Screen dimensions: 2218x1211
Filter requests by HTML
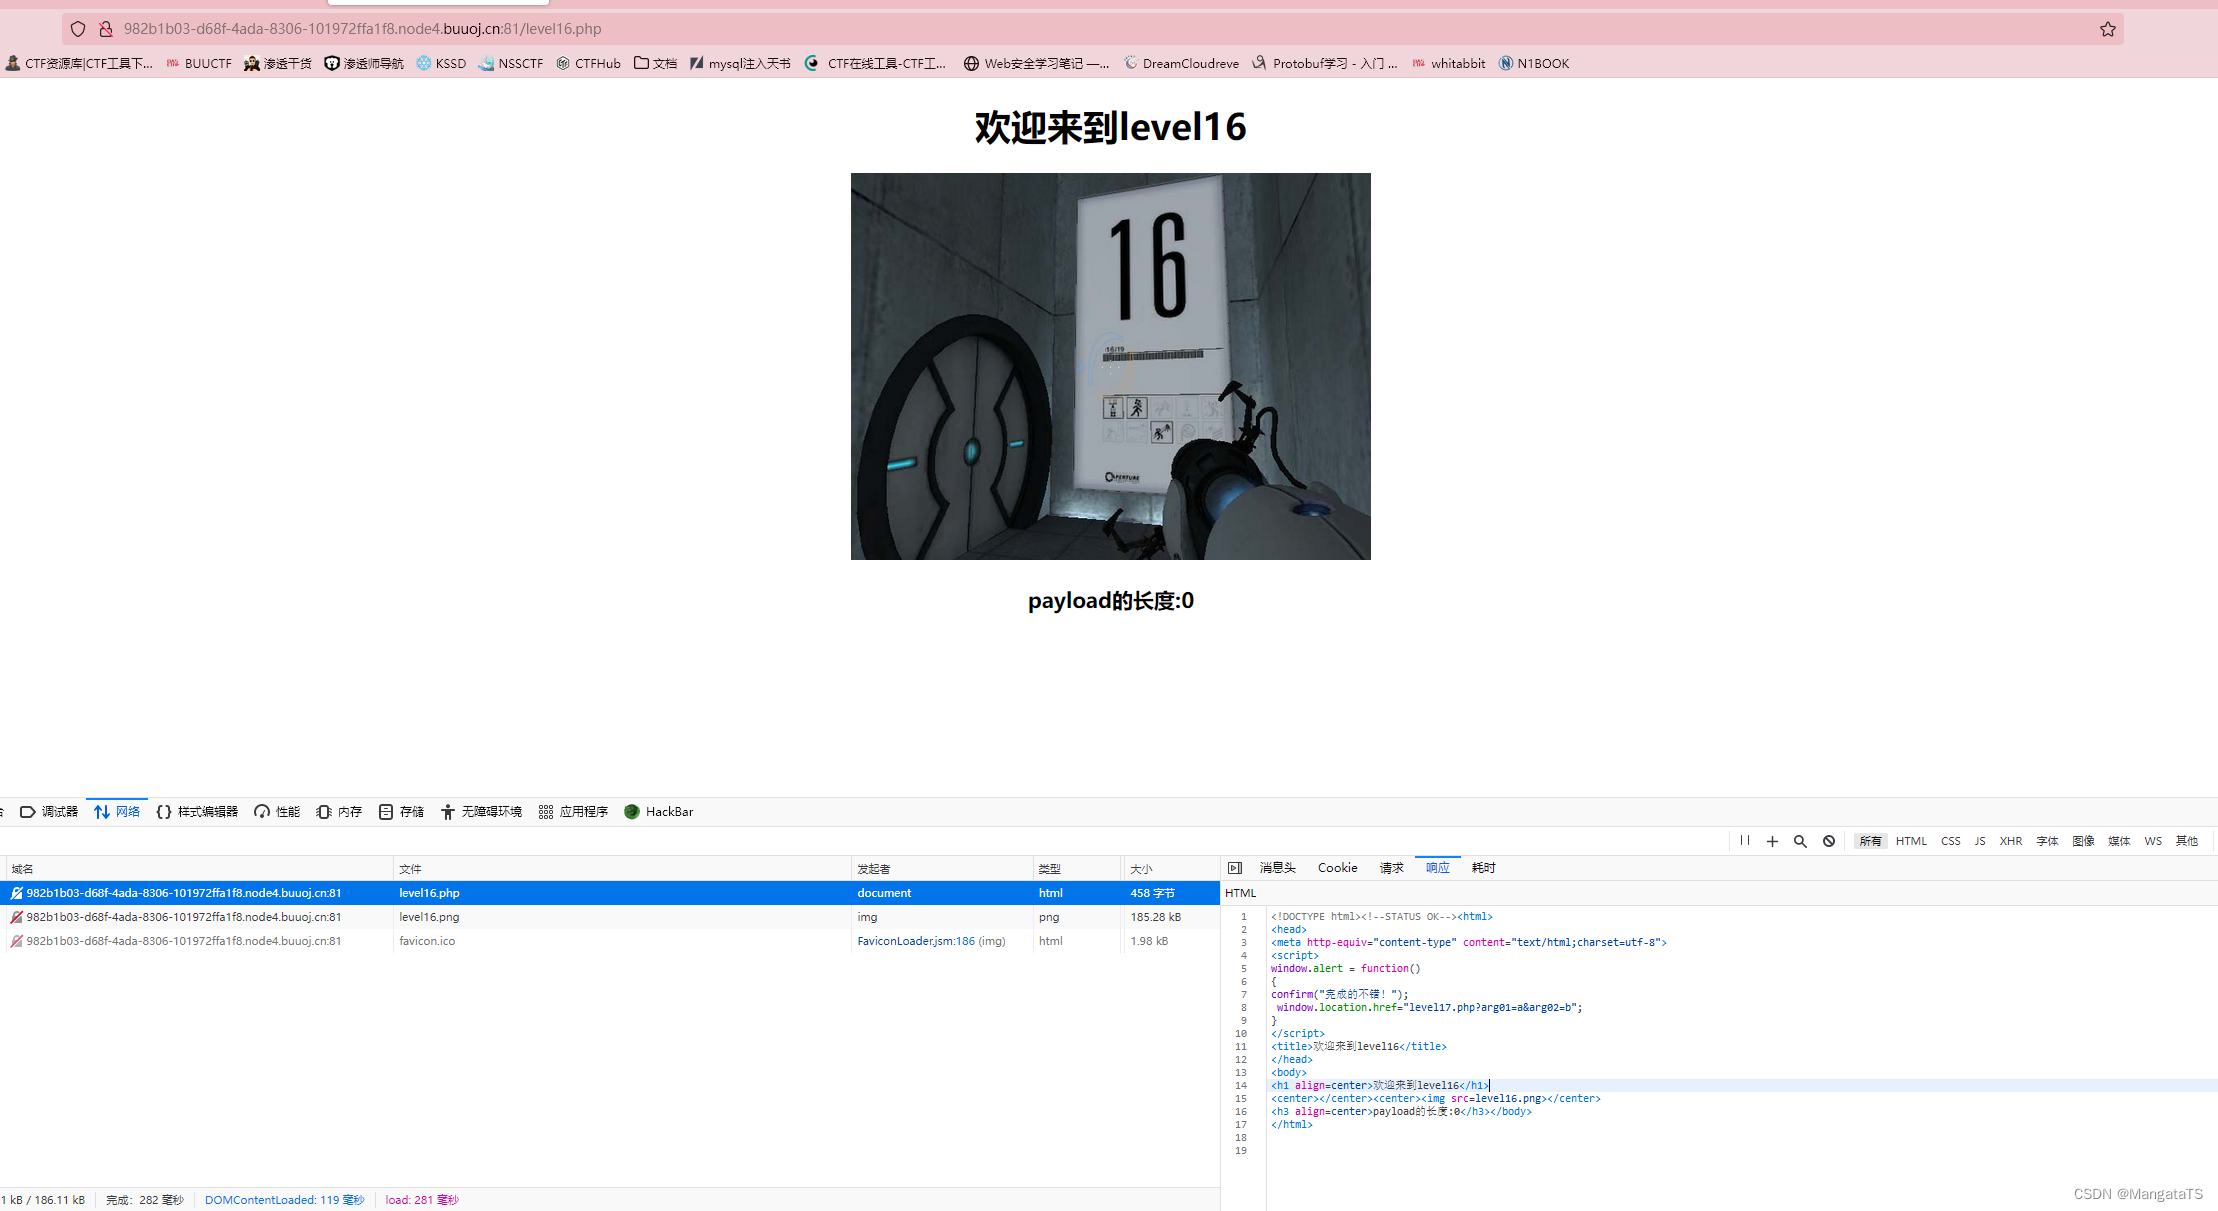[x=1911, y=841]
